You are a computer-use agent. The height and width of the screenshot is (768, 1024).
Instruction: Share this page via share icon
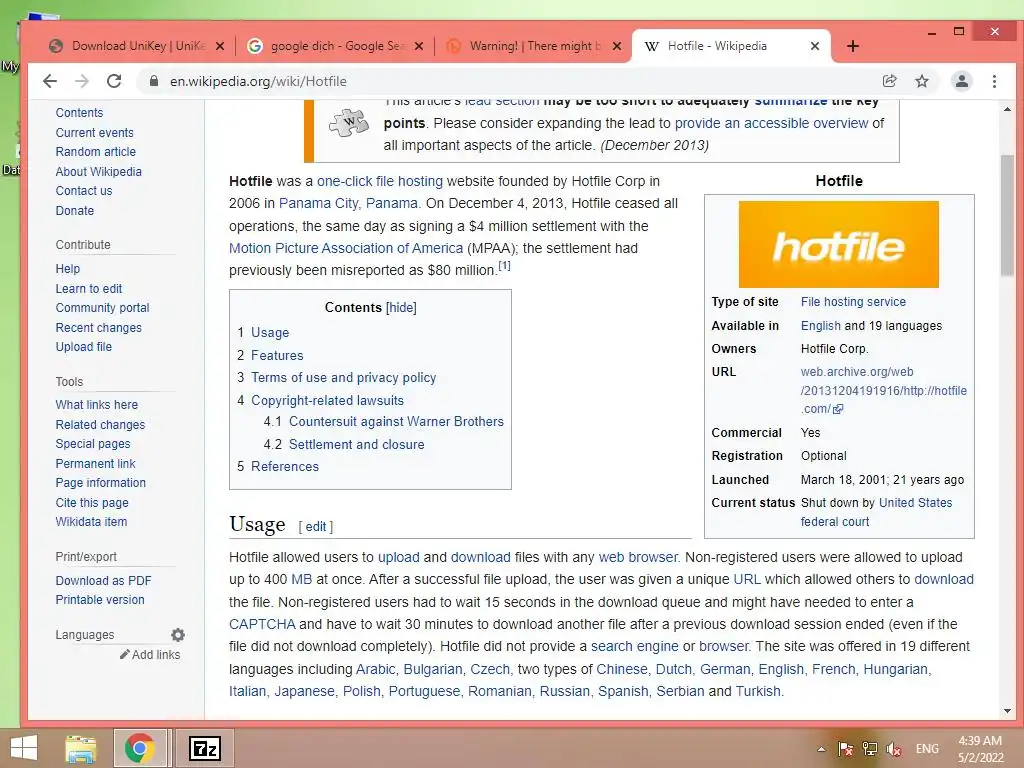889,81
